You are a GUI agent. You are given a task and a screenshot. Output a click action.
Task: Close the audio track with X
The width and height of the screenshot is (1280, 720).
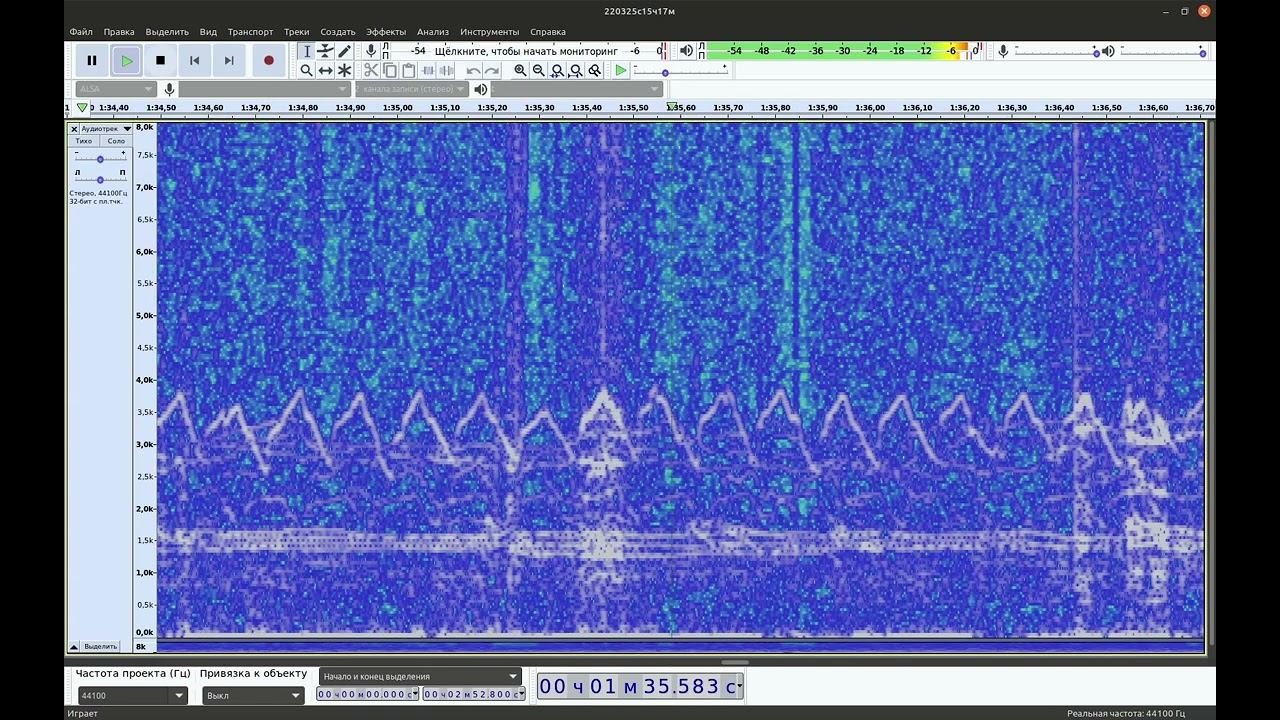pyautogui.click(x=74, y=129)
